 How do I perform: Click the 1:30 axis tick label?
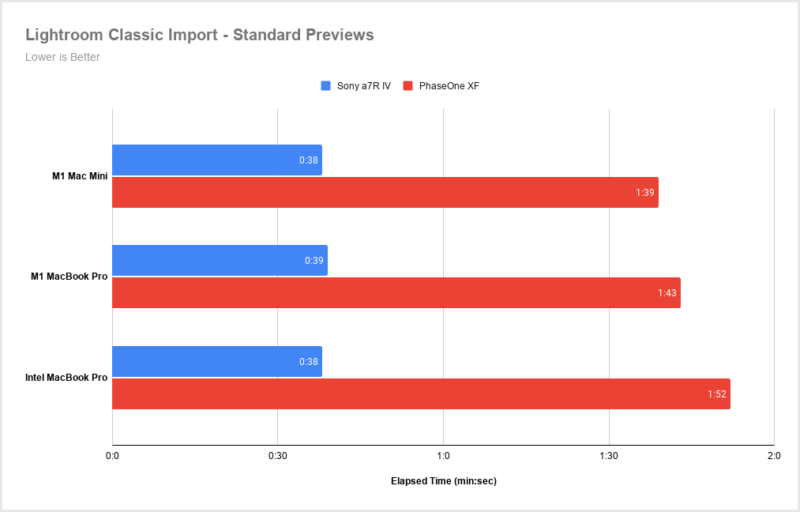tap(608, 457)
